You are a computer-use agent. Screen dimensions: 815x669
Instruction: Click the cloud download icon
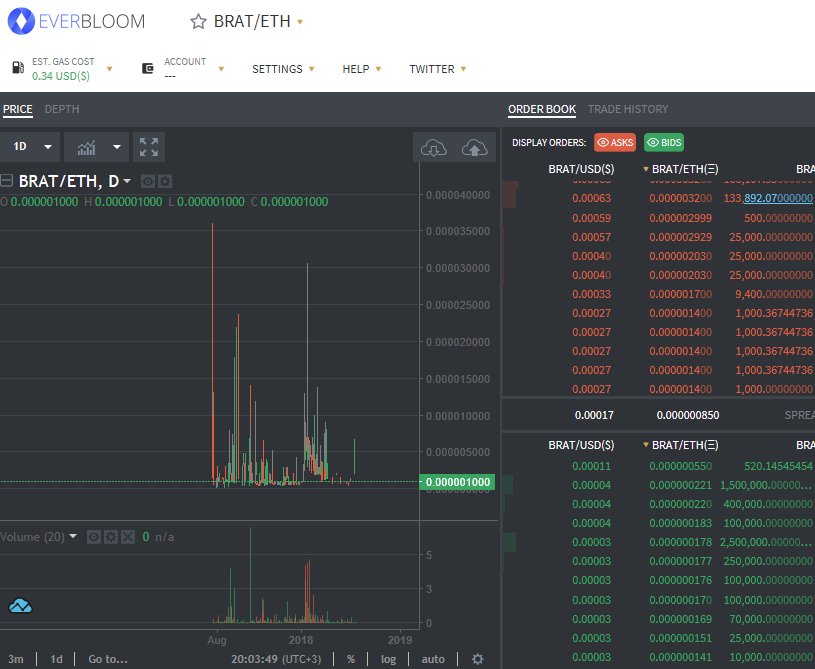[433, 148]
